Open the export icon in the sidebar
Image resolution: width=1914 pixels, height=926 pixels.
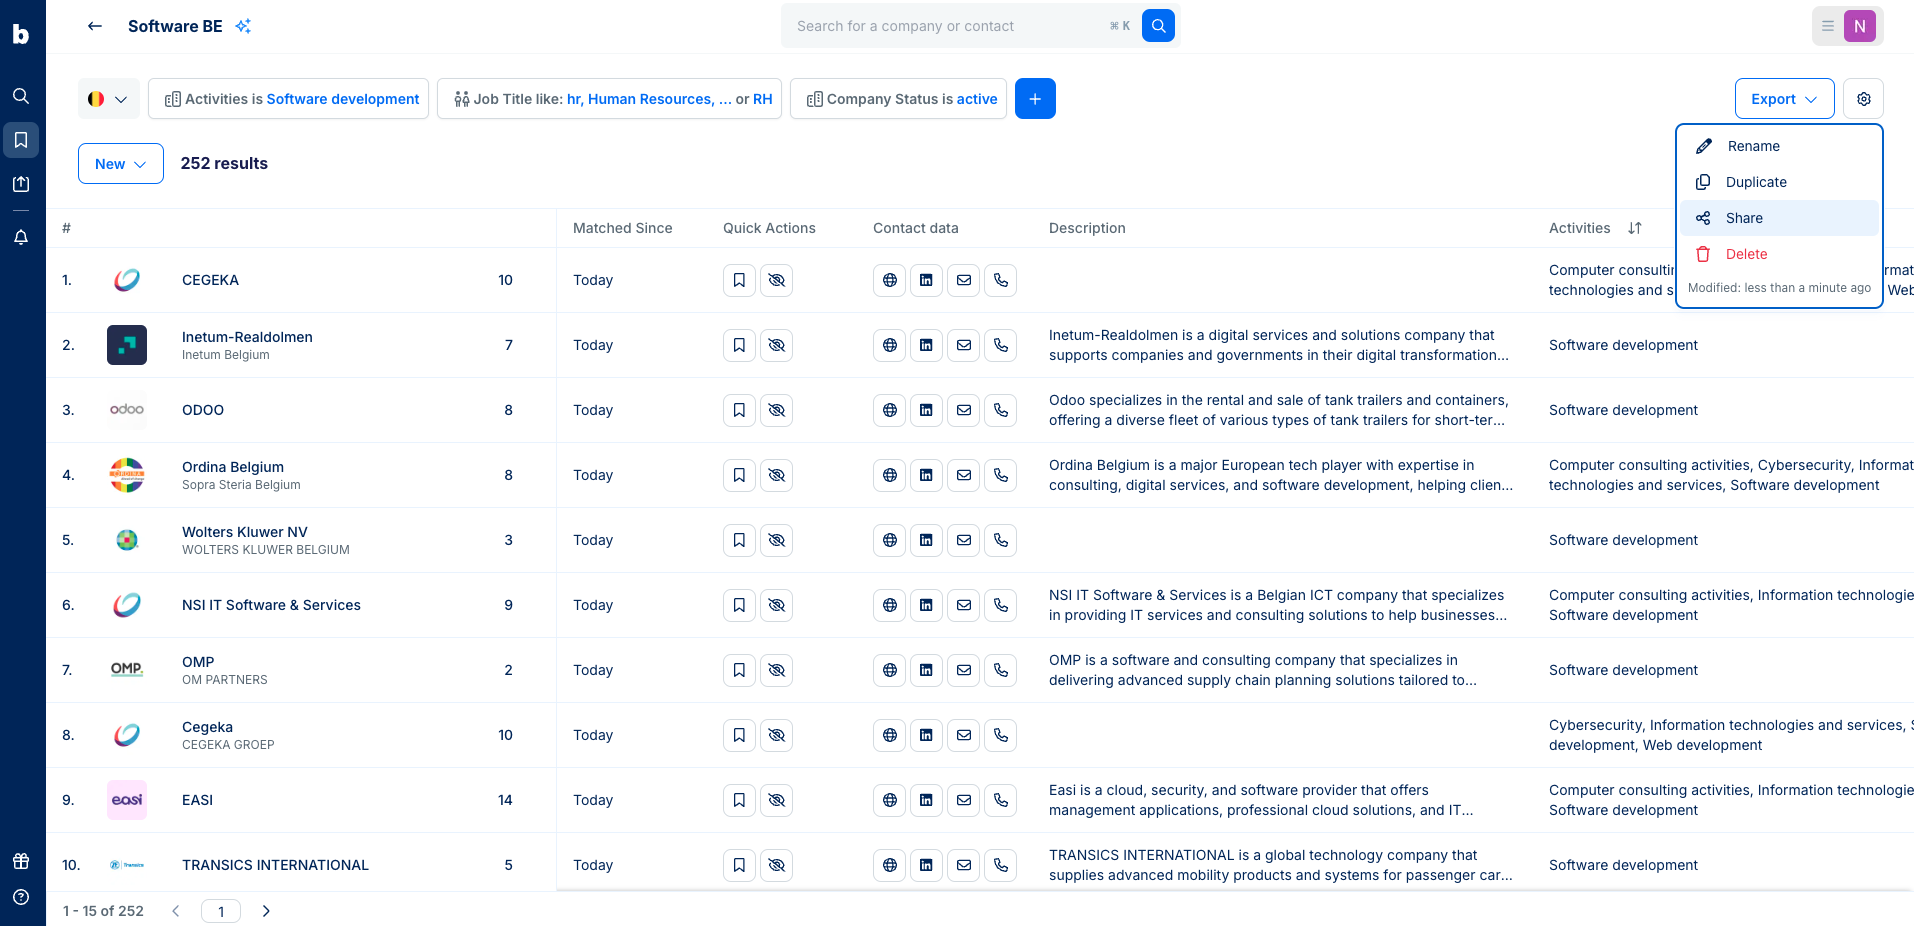click(x=21, y=184)
